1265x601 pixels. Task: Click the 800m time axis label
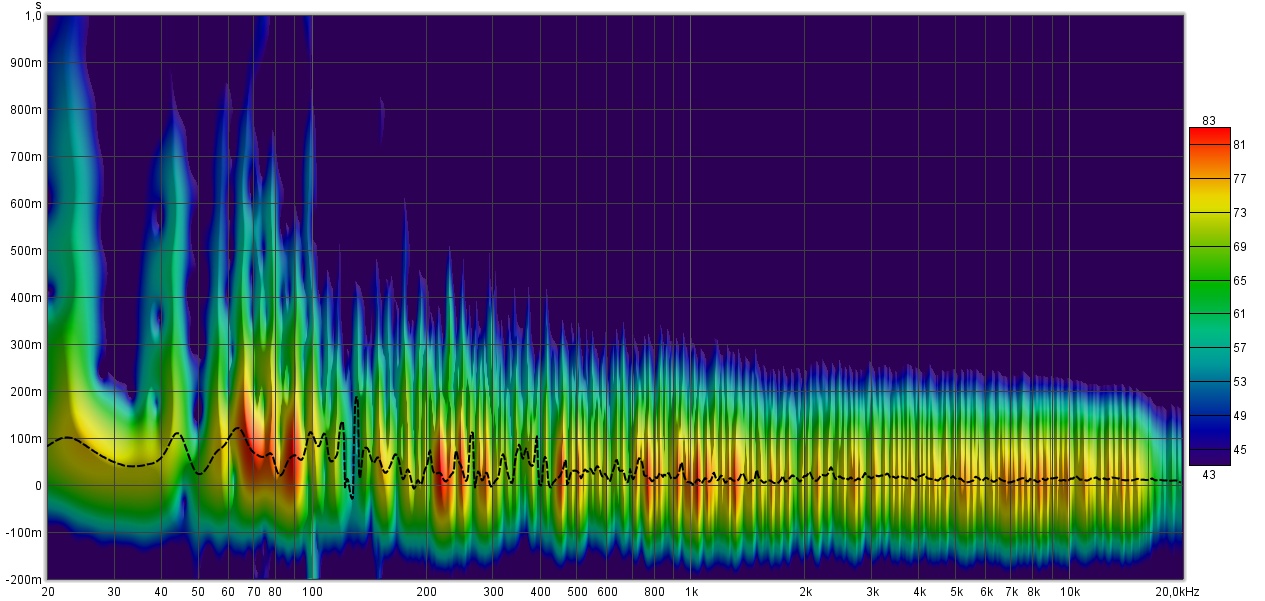(x=28, y=110)
